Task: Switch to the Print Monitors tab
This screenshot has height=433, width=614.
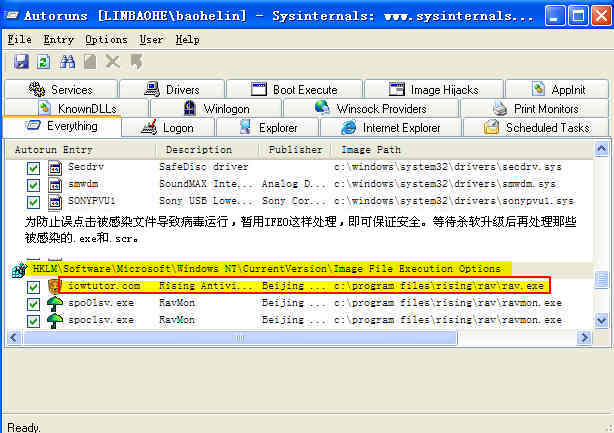Action: [x=535, y=108]
